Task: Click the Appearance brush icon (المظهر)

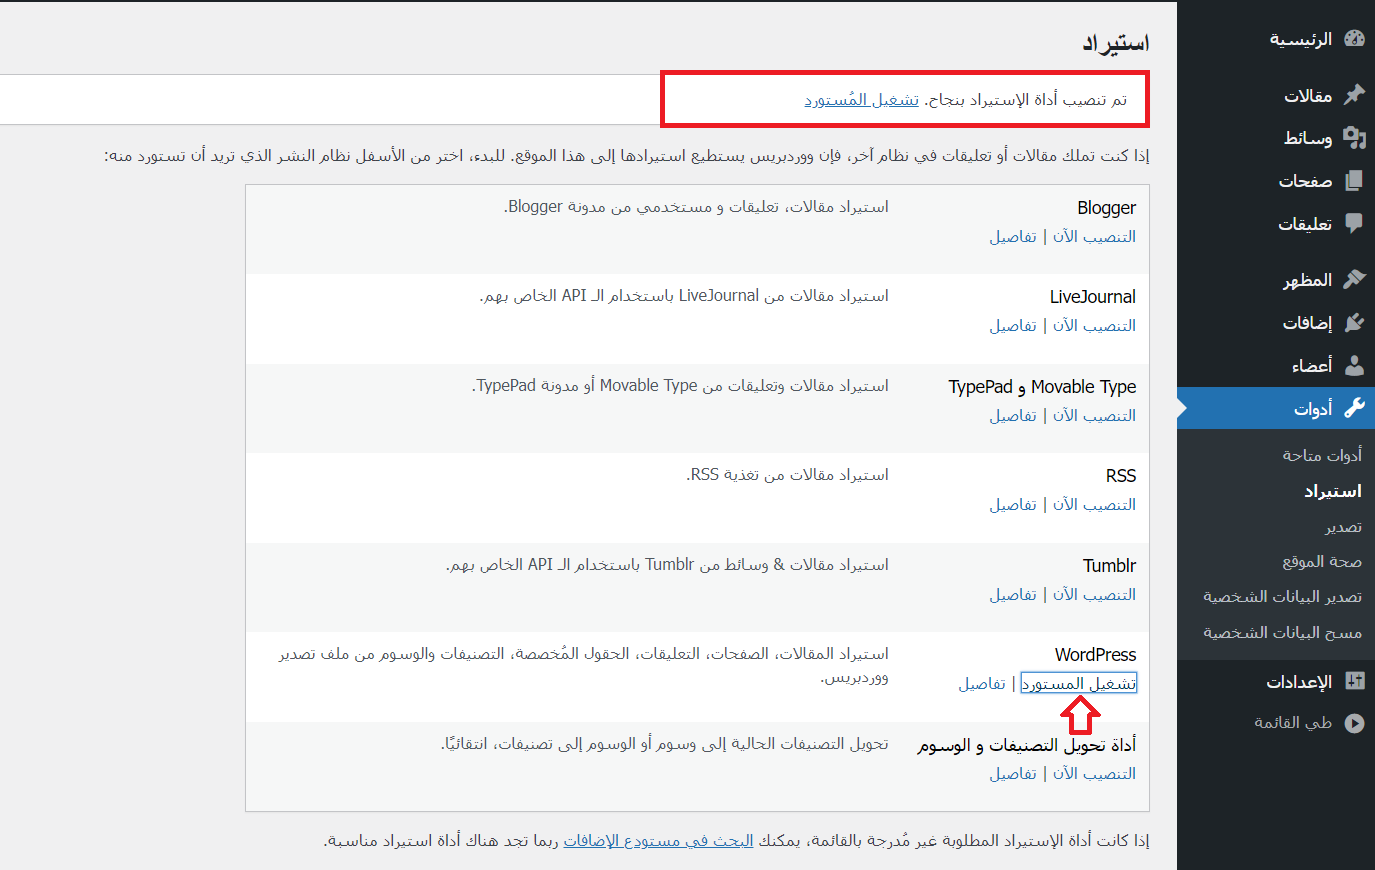Action: coord(1354,280)
